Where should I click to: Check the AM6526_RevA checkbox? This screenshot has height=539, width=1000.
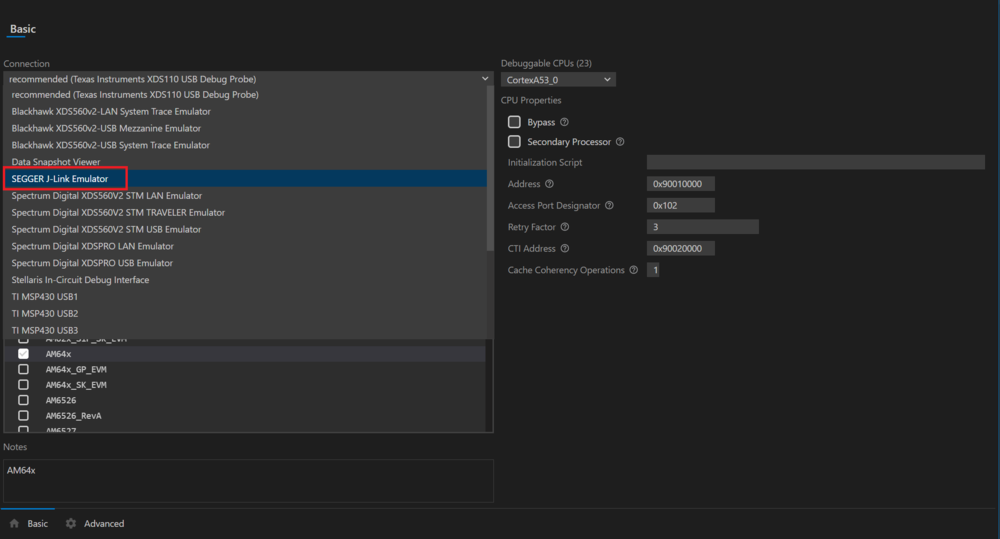point(23,415)
